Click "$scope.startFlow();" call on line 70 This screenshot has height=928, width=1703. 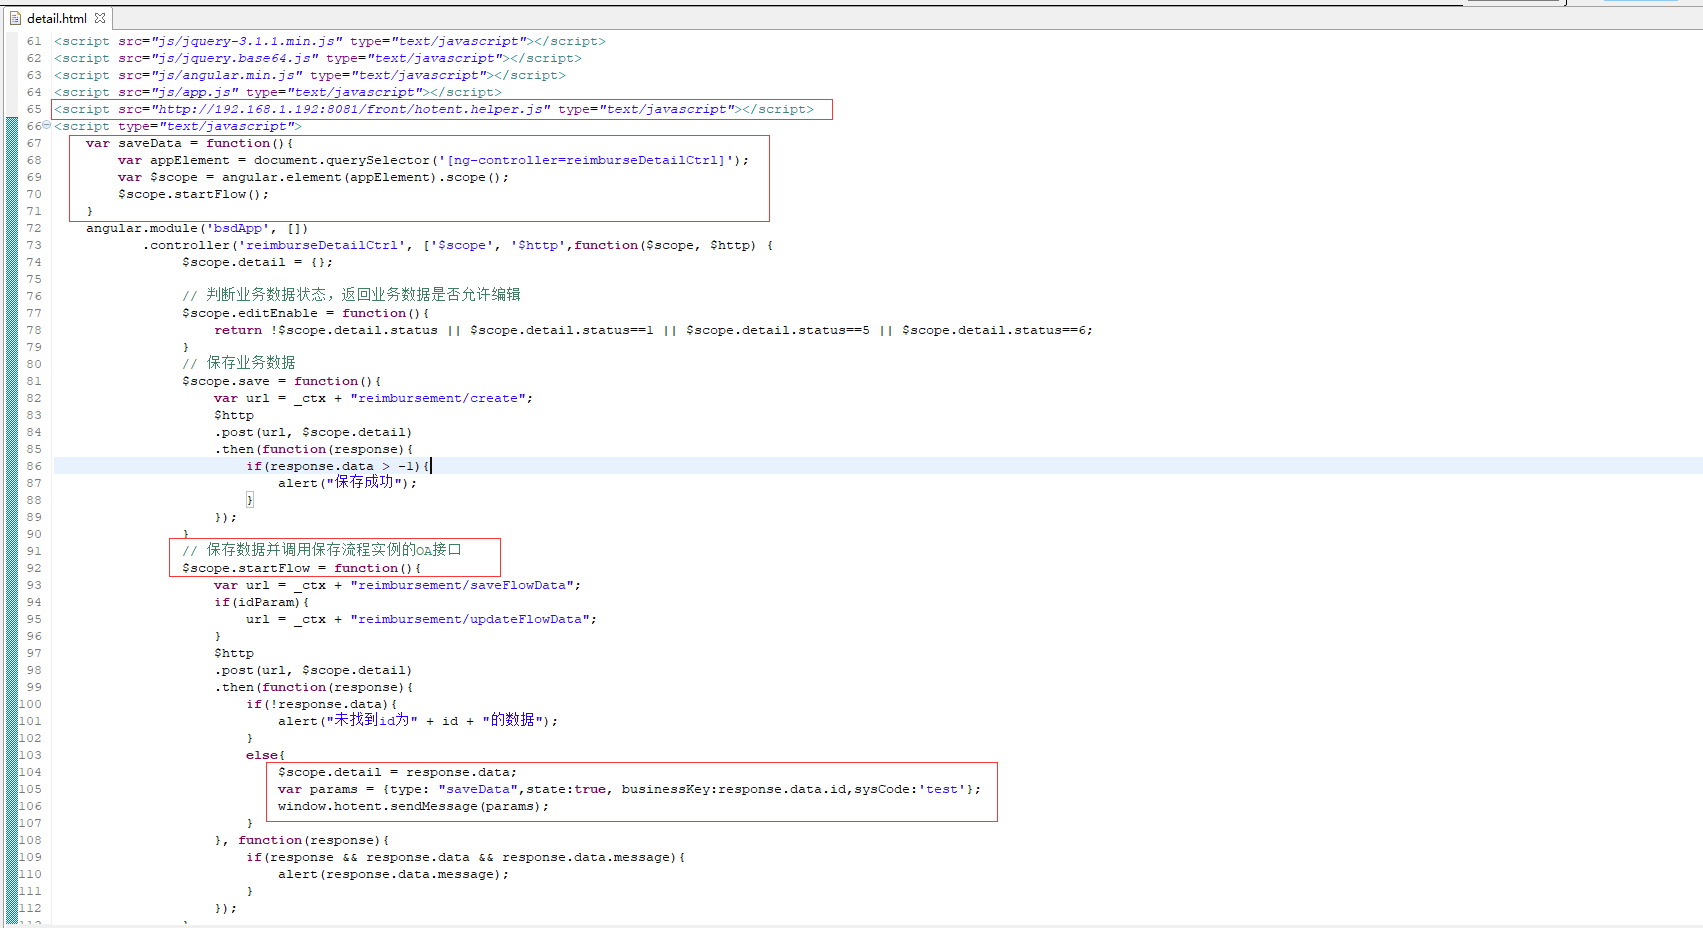point(193,194)
